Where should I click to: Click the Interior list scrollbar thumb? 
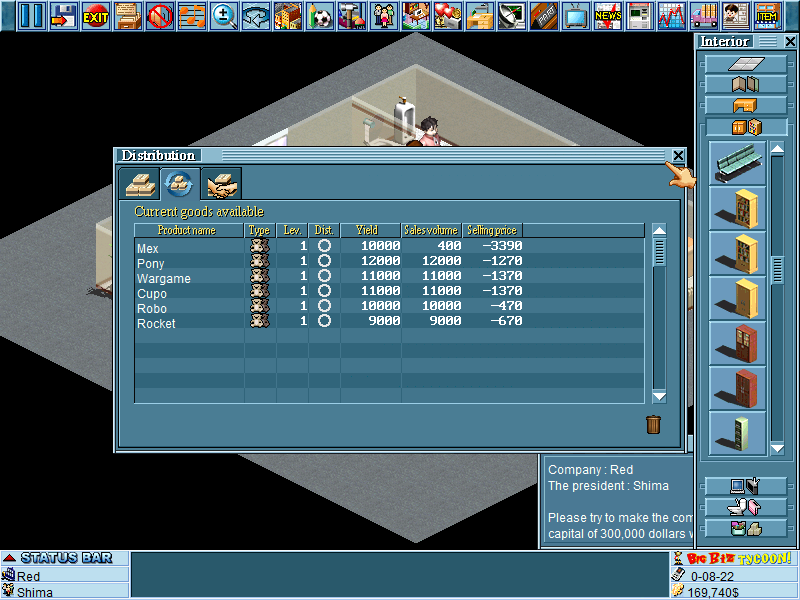(x=777, y=270)
